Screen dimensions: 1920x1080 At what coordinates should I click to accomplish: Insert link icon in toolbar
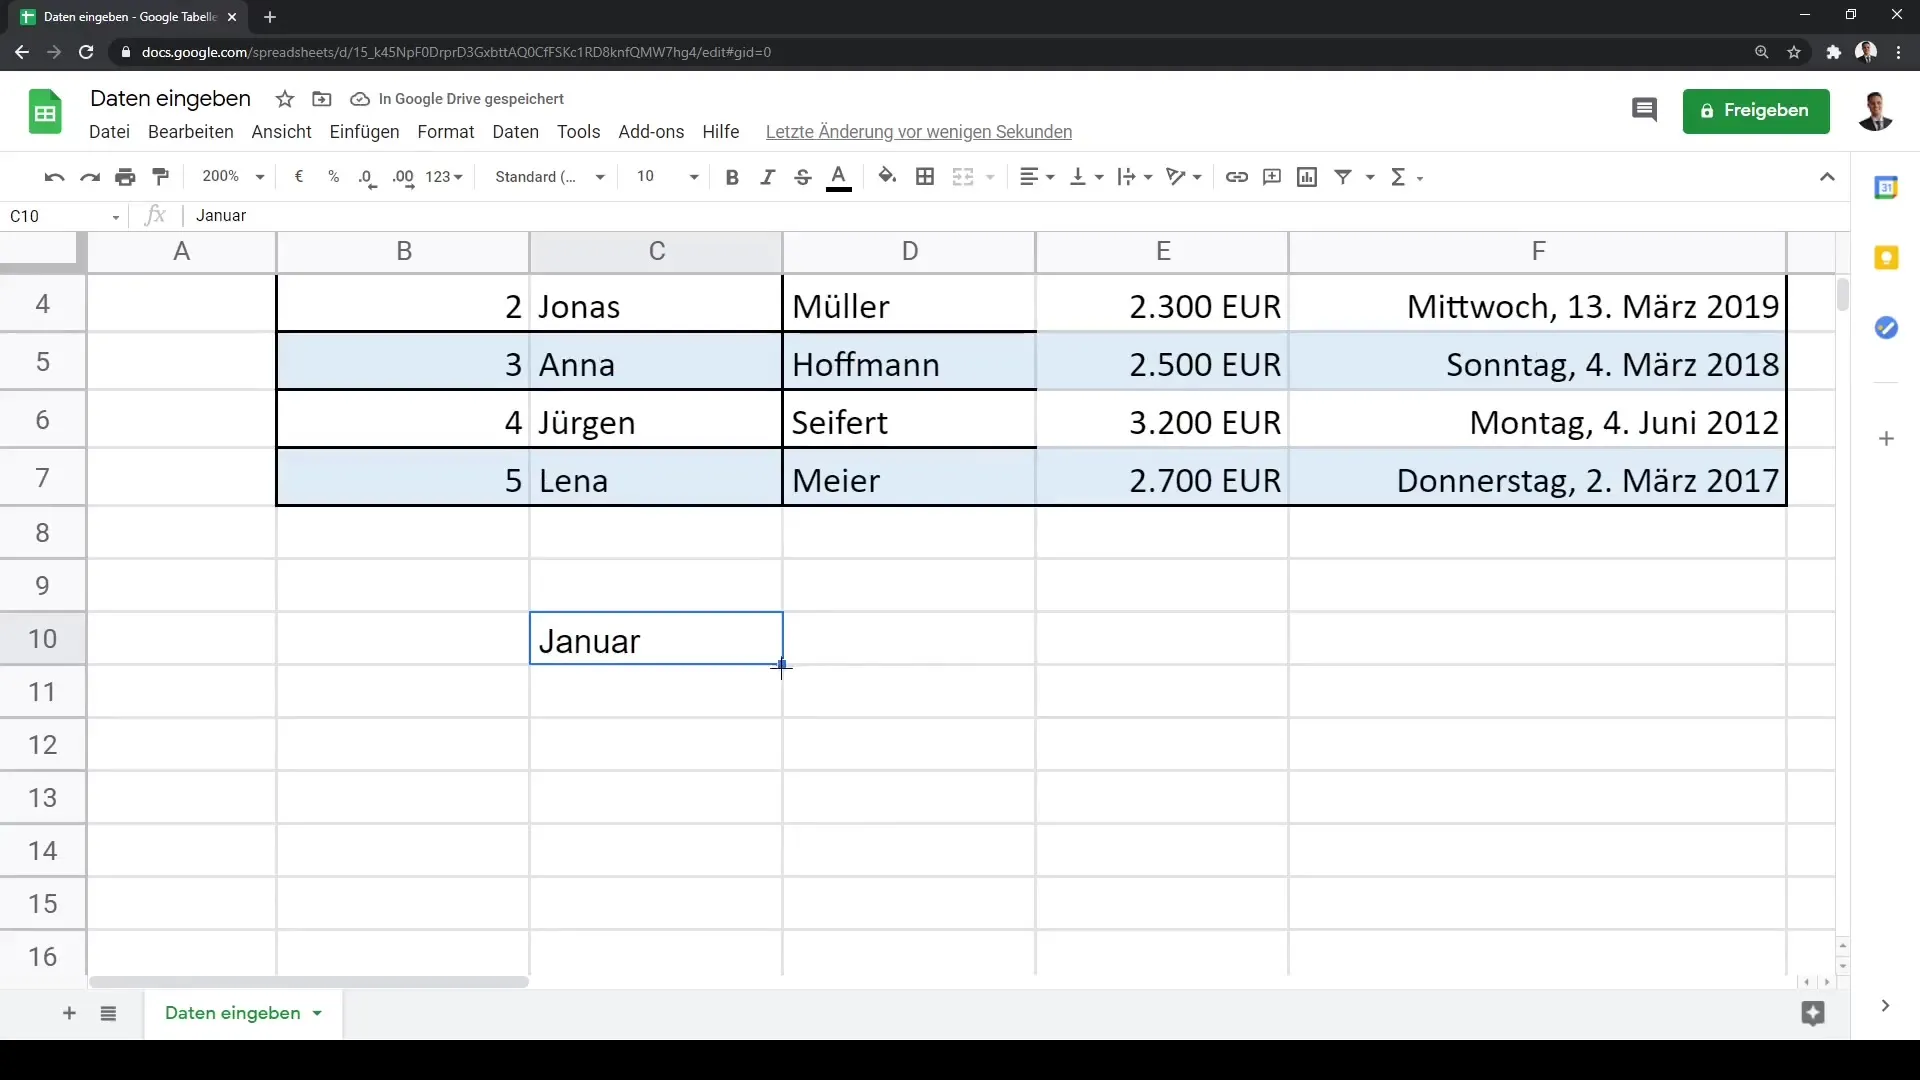(1237, 177)
